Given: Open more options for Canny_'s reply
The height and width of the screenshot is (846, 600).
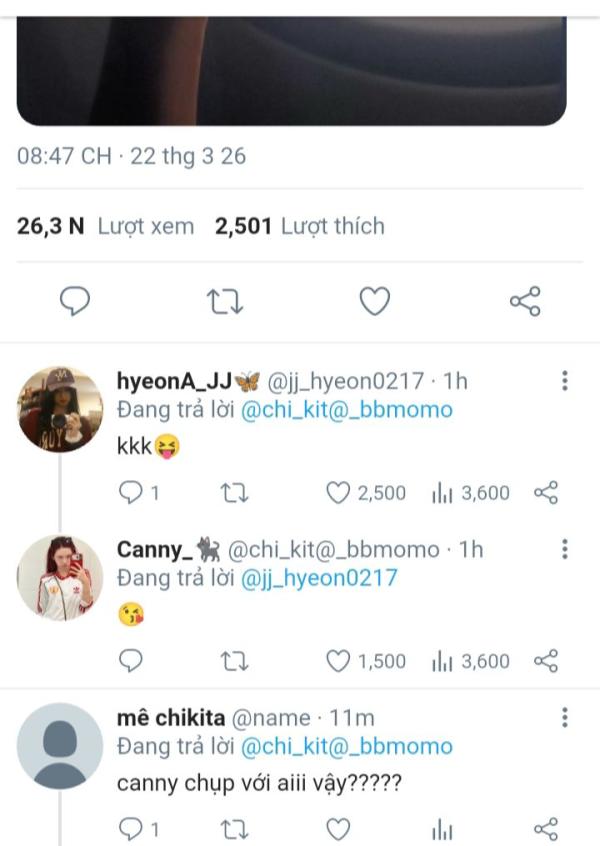Looking at the screenshot, I should coord(565,549).
